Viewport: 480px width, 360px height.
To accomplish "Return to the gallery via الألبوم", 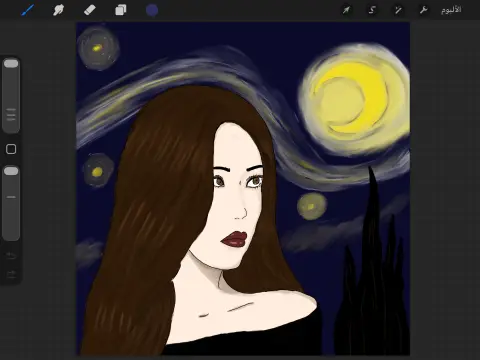I will (x=451, y=10).
